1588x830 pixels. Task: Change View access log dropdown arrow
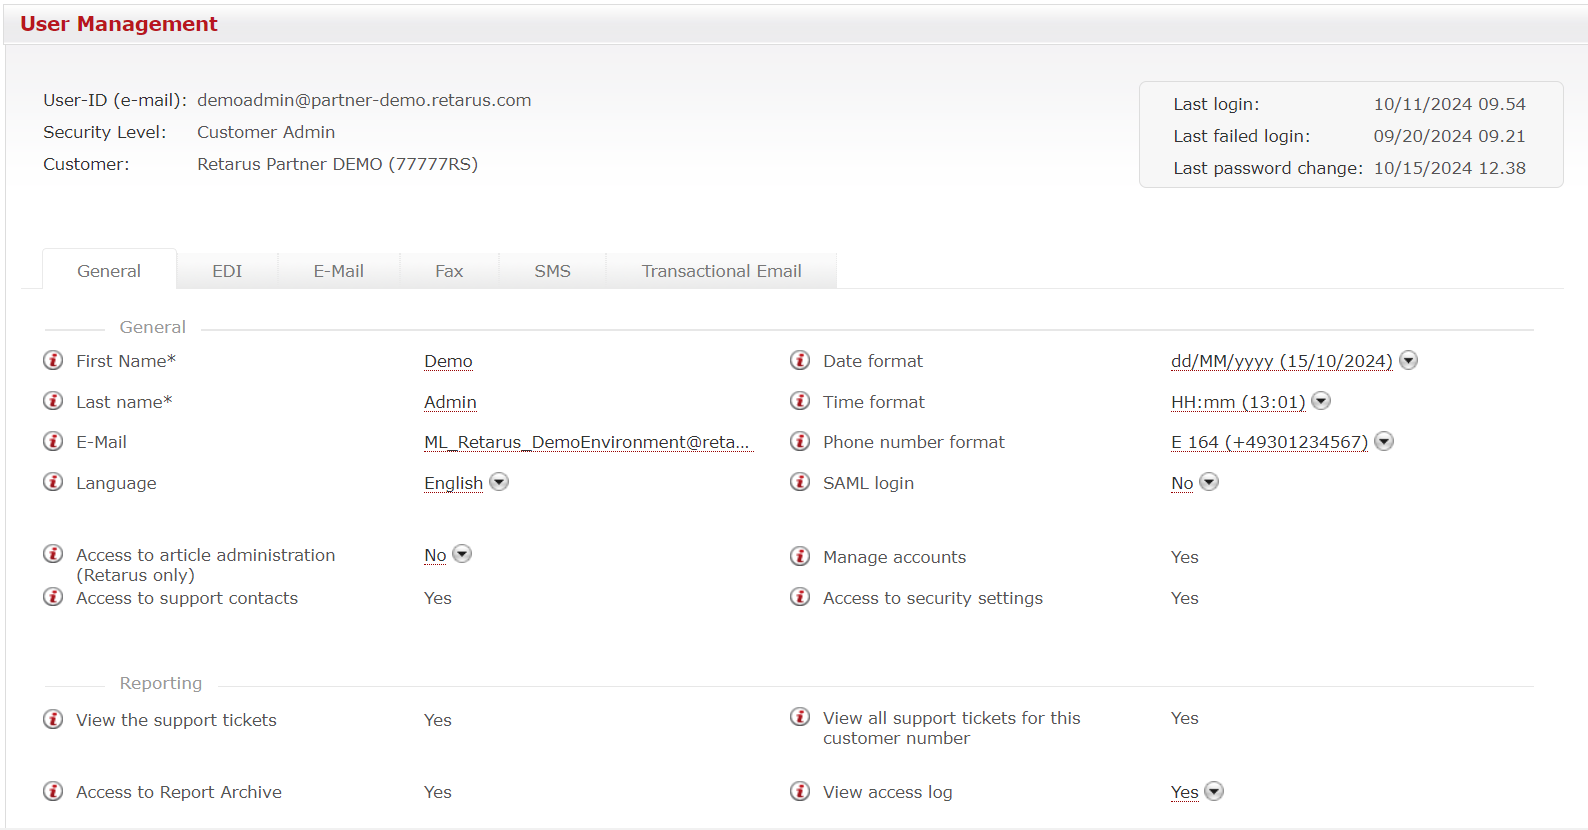[x=1214, y=791]
